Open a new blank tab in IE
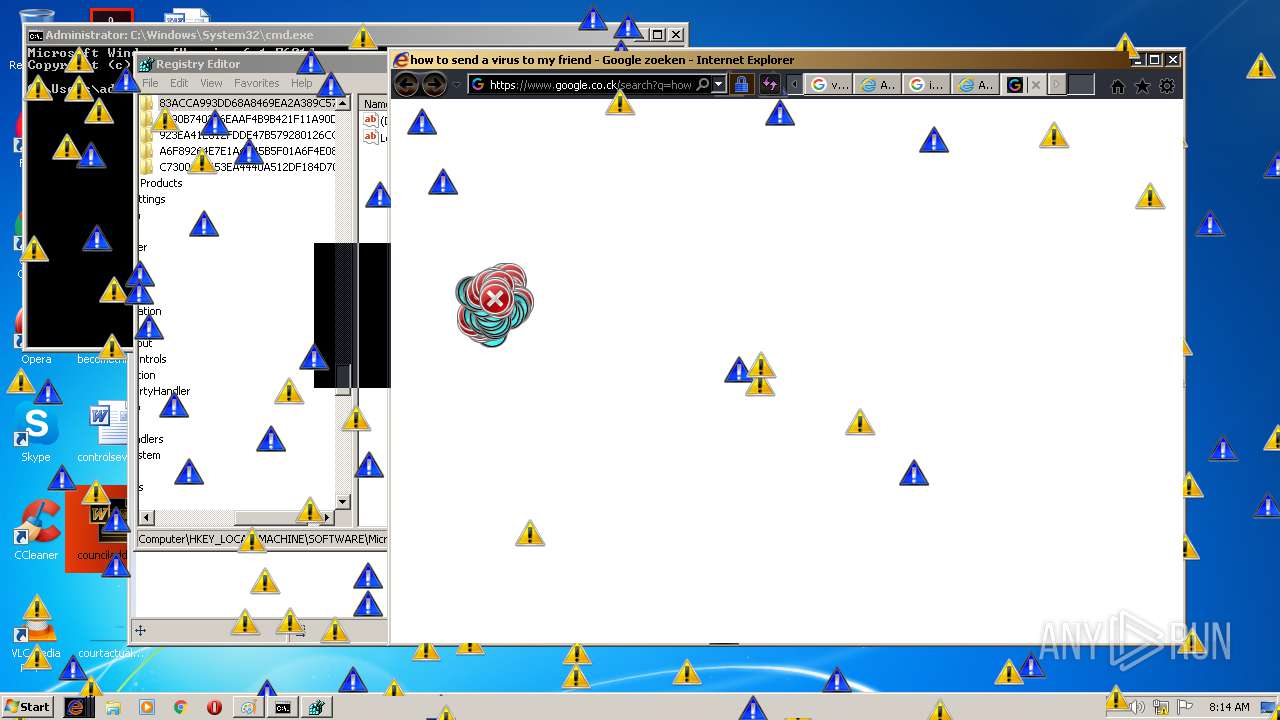 [1080, 85]
